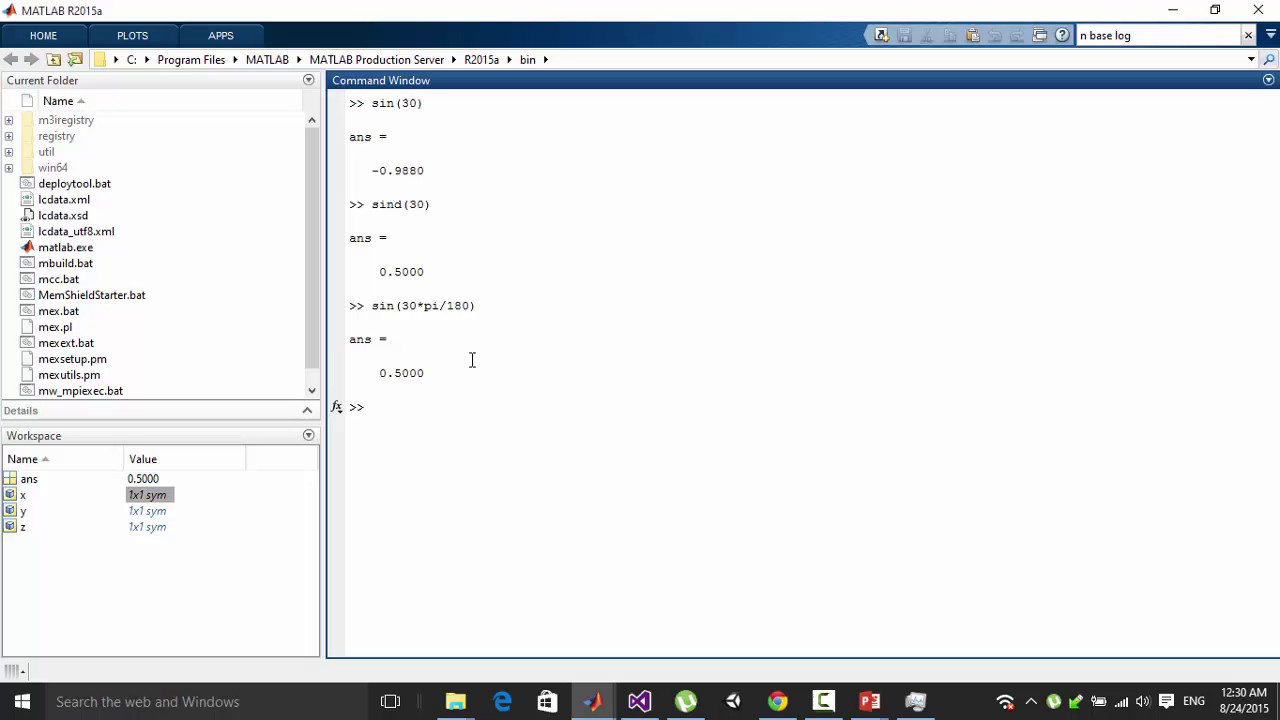Collapse the Details panel
Image resolution: width=1280 pixels, height=720 pixels.
307,411
